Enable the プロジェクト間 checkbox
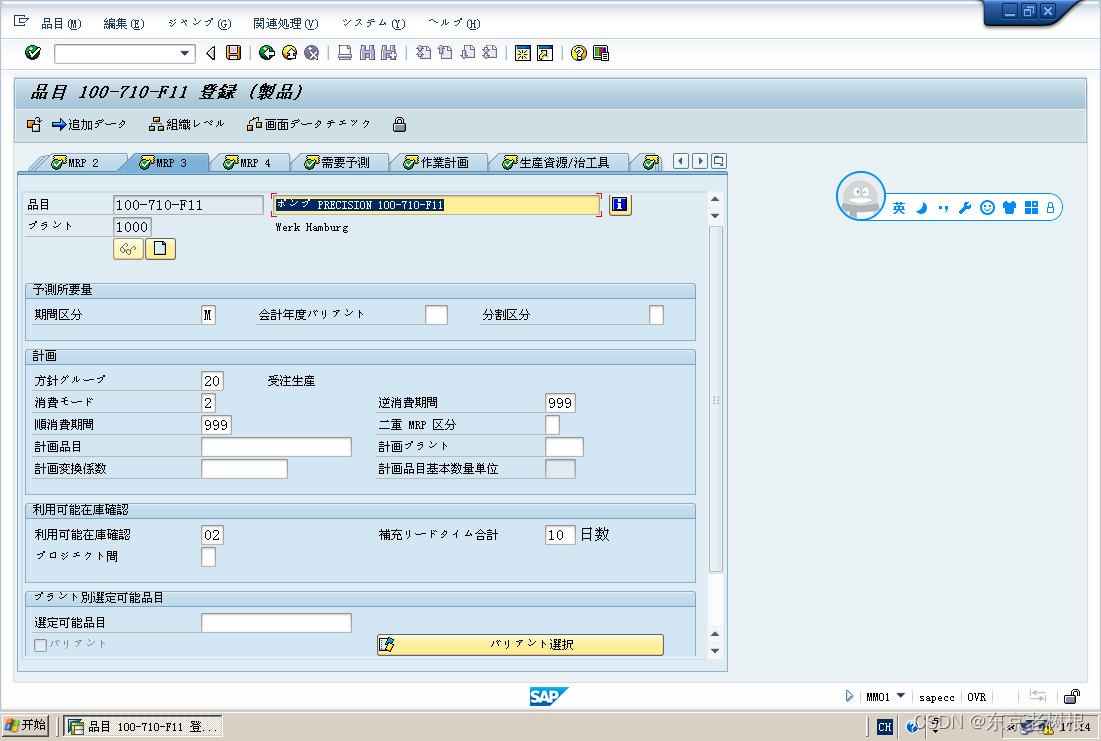This screenshot has width=1101, height=741. [208, 557]
